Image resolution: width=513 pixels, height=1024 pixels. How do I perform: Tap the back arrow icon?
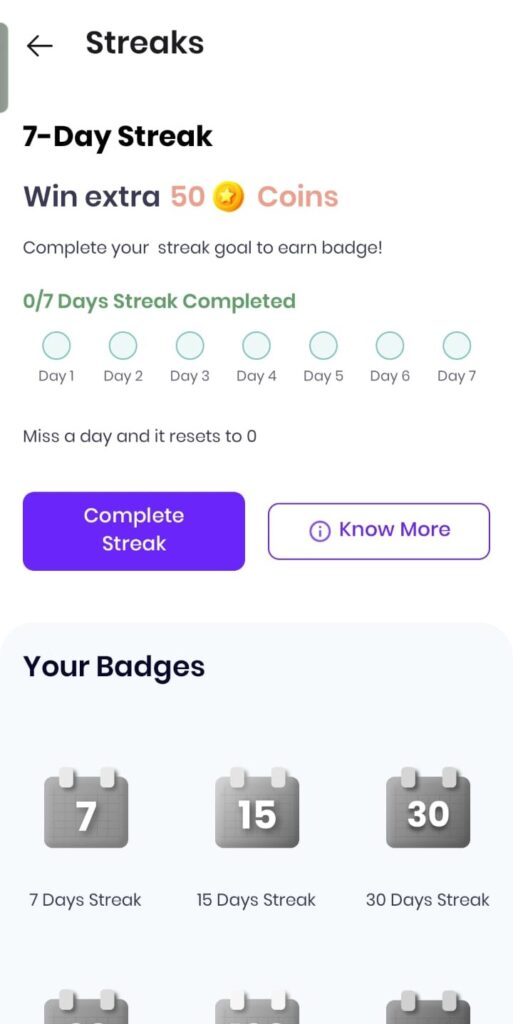(x=39, y=46)
